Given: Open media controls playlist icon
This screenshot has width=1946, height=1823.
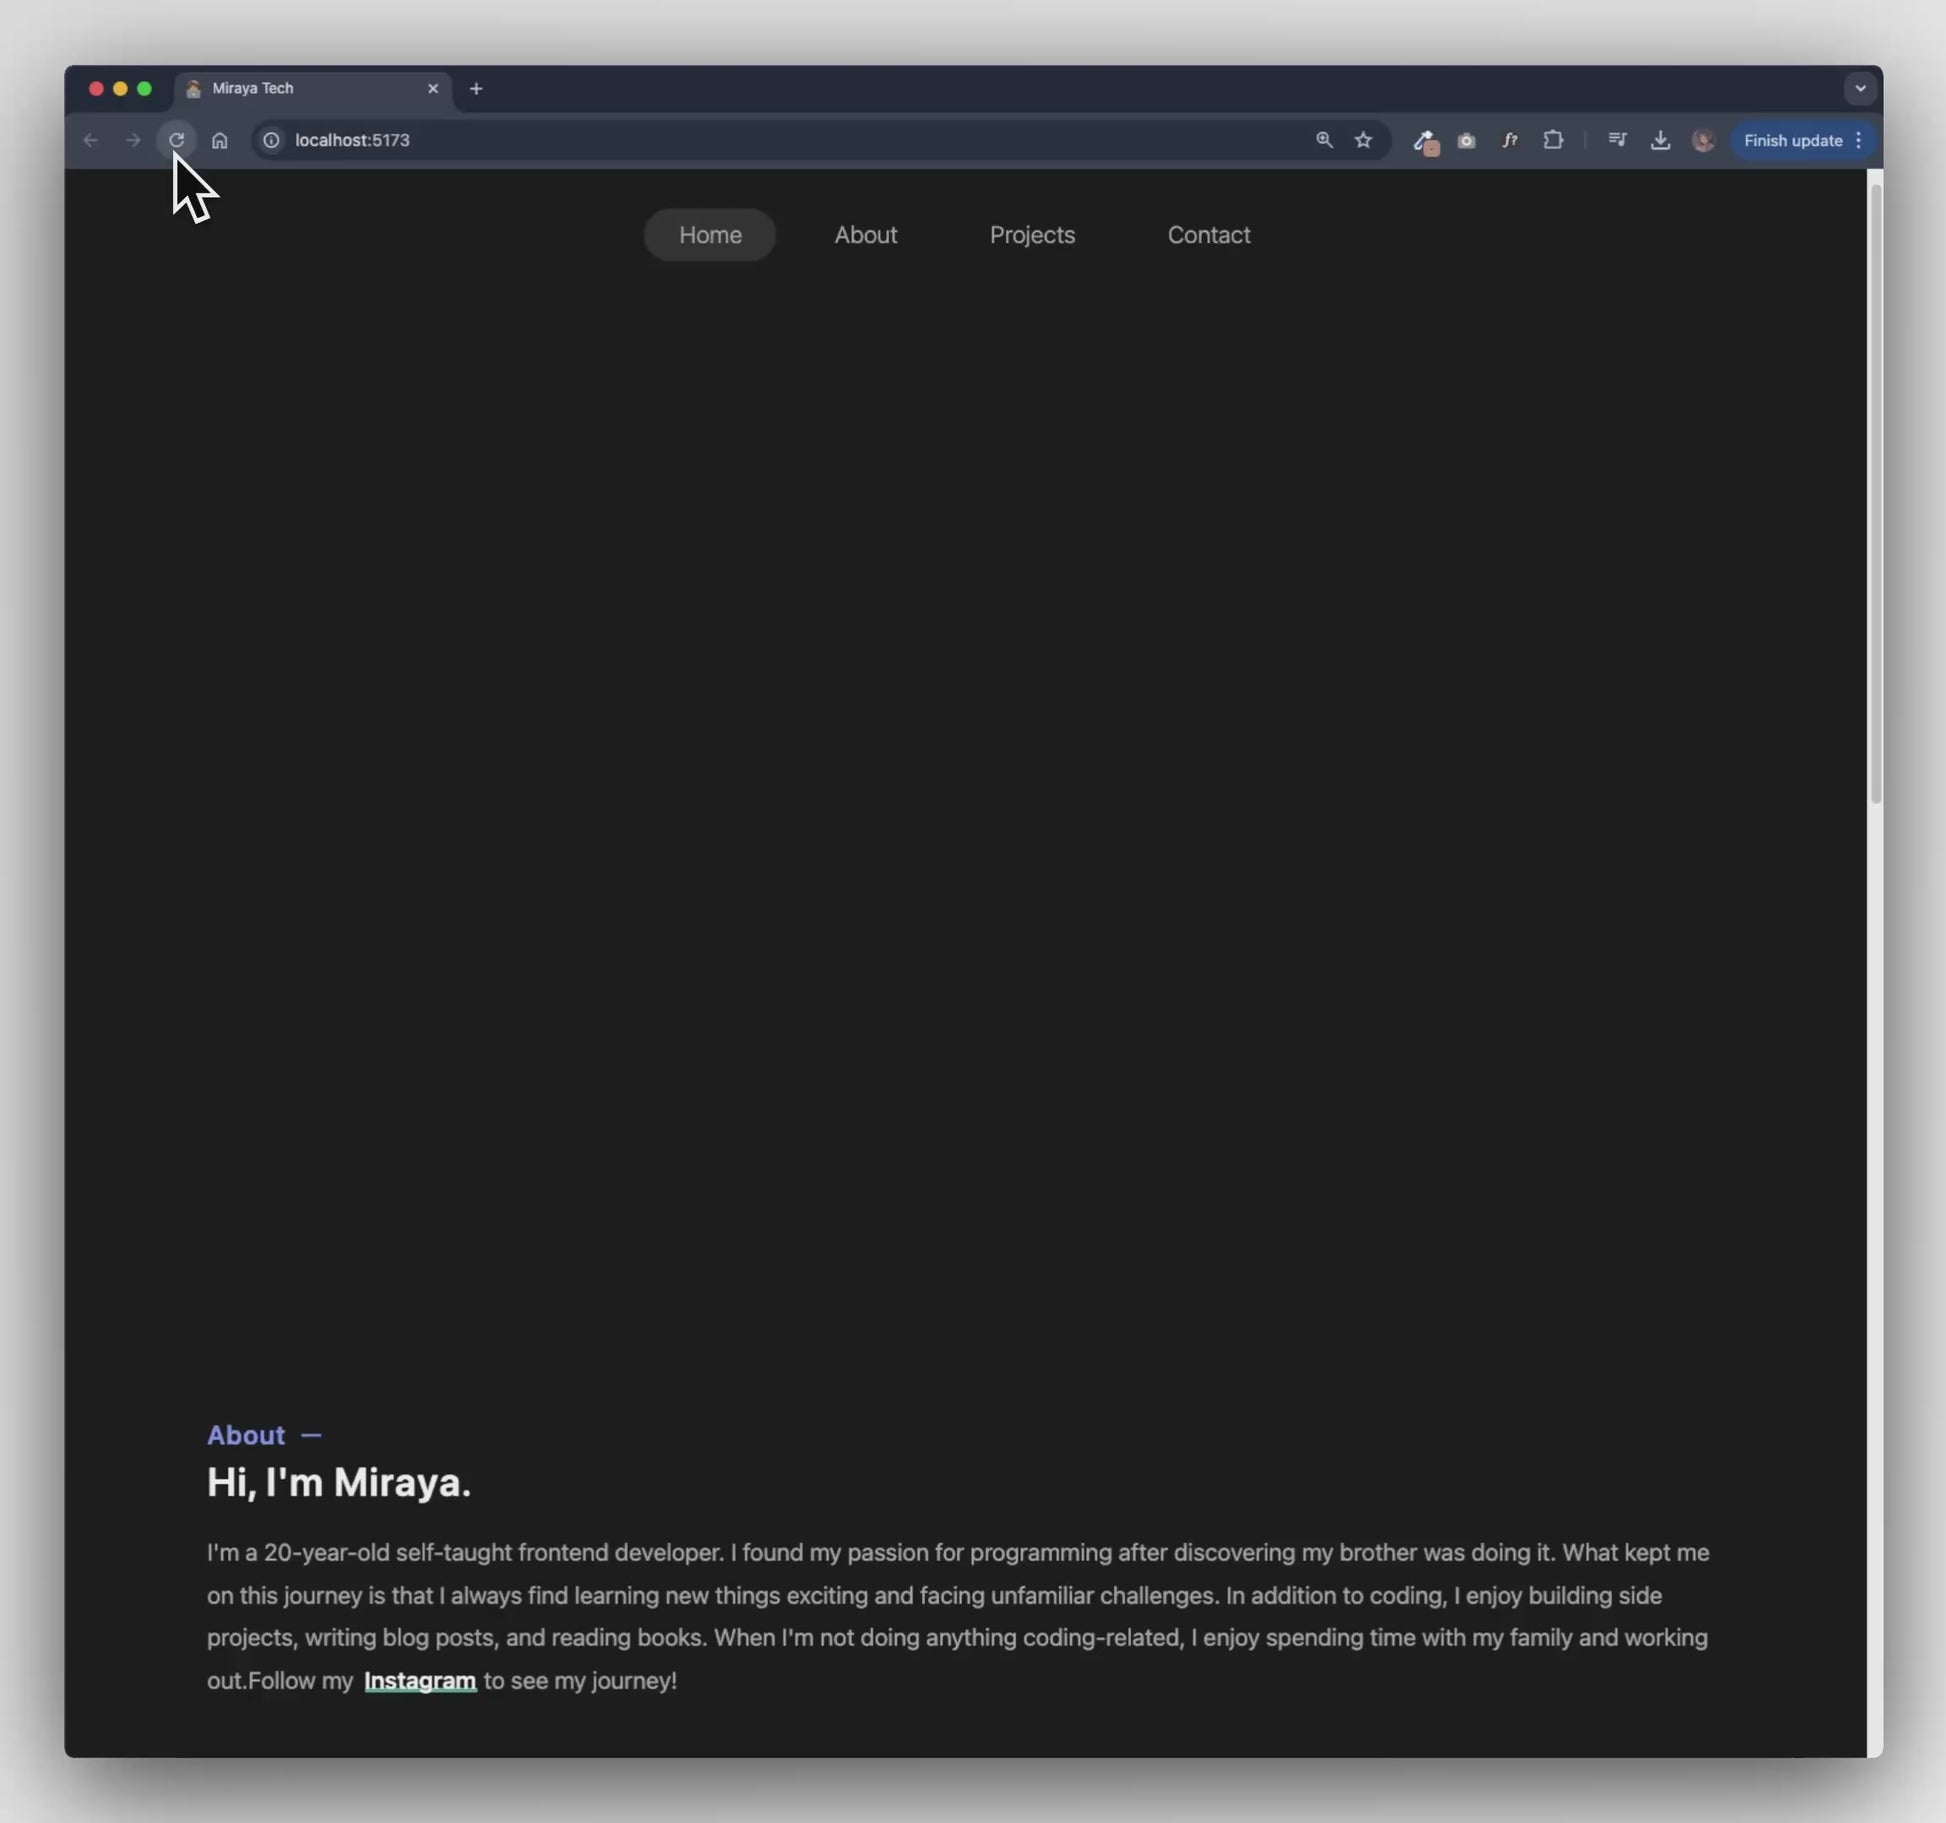Looking at the screenshot, I should pyautogui.click(x=1617, y=140).
